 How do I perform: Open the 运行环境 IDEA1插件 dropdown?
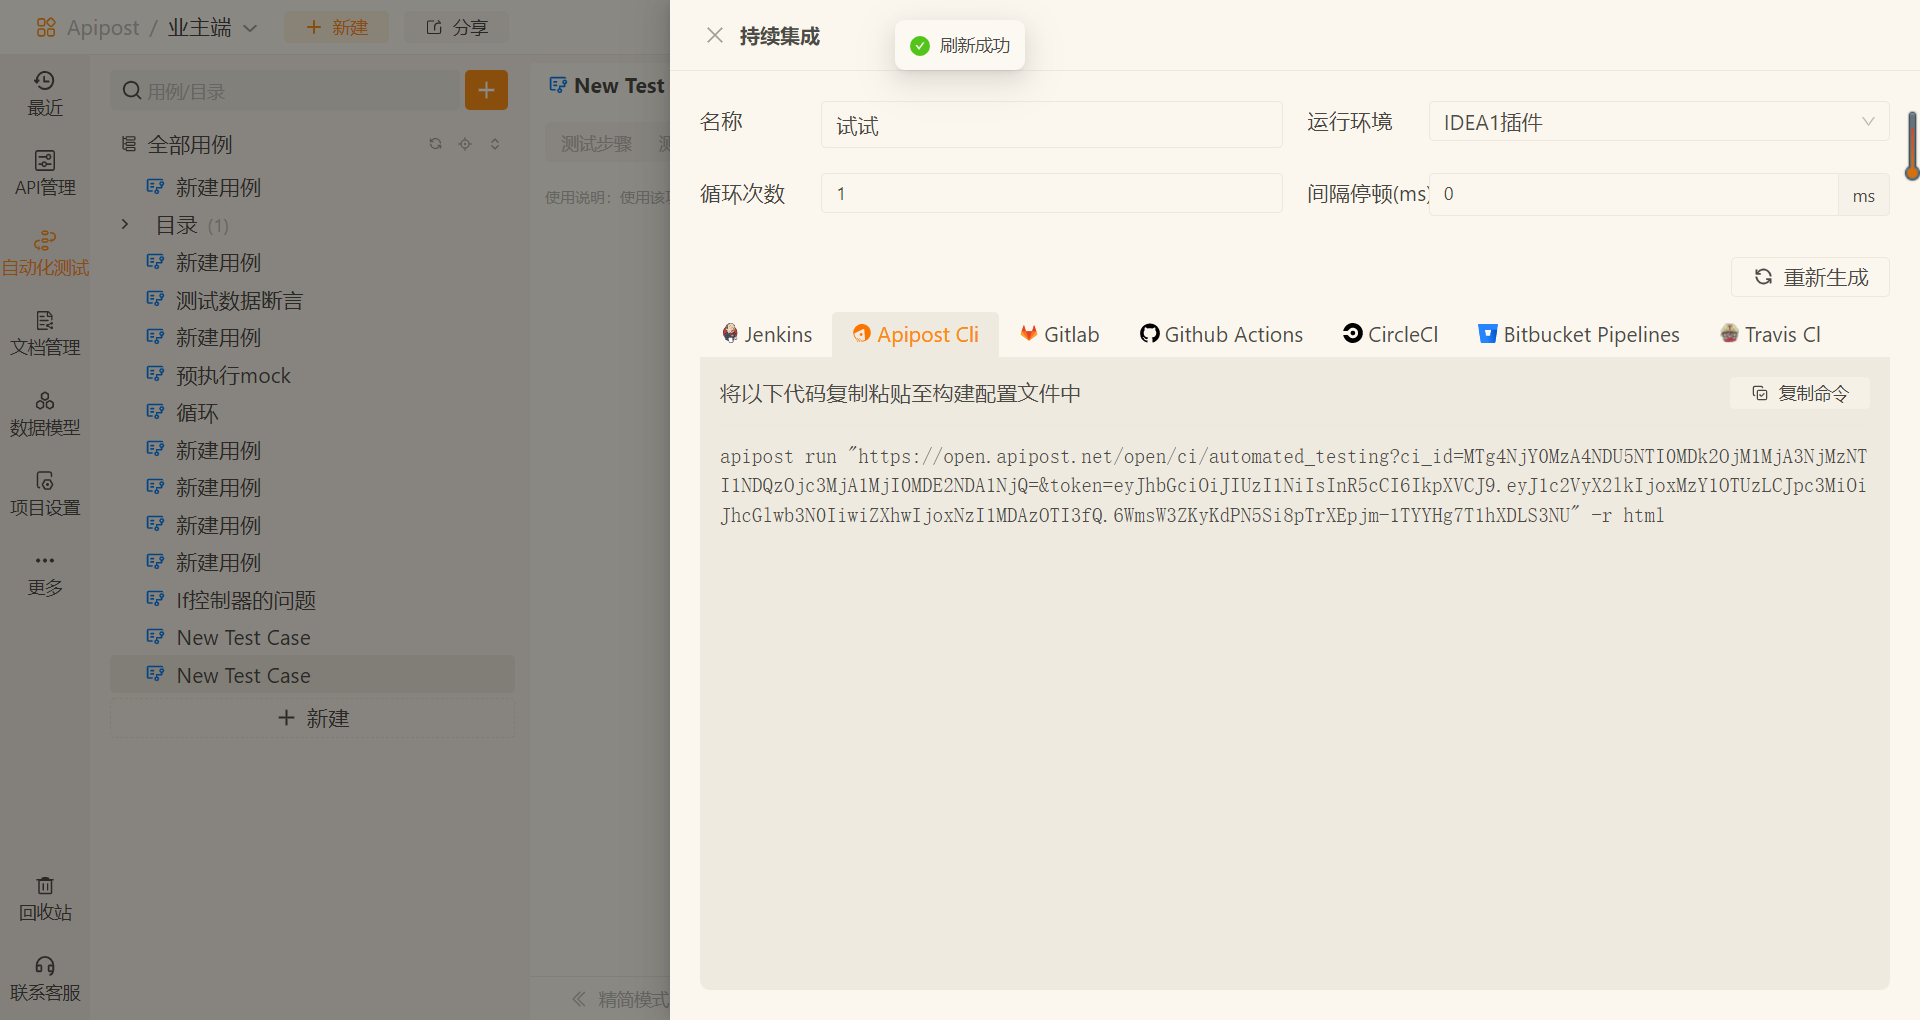click(1659, 122)
